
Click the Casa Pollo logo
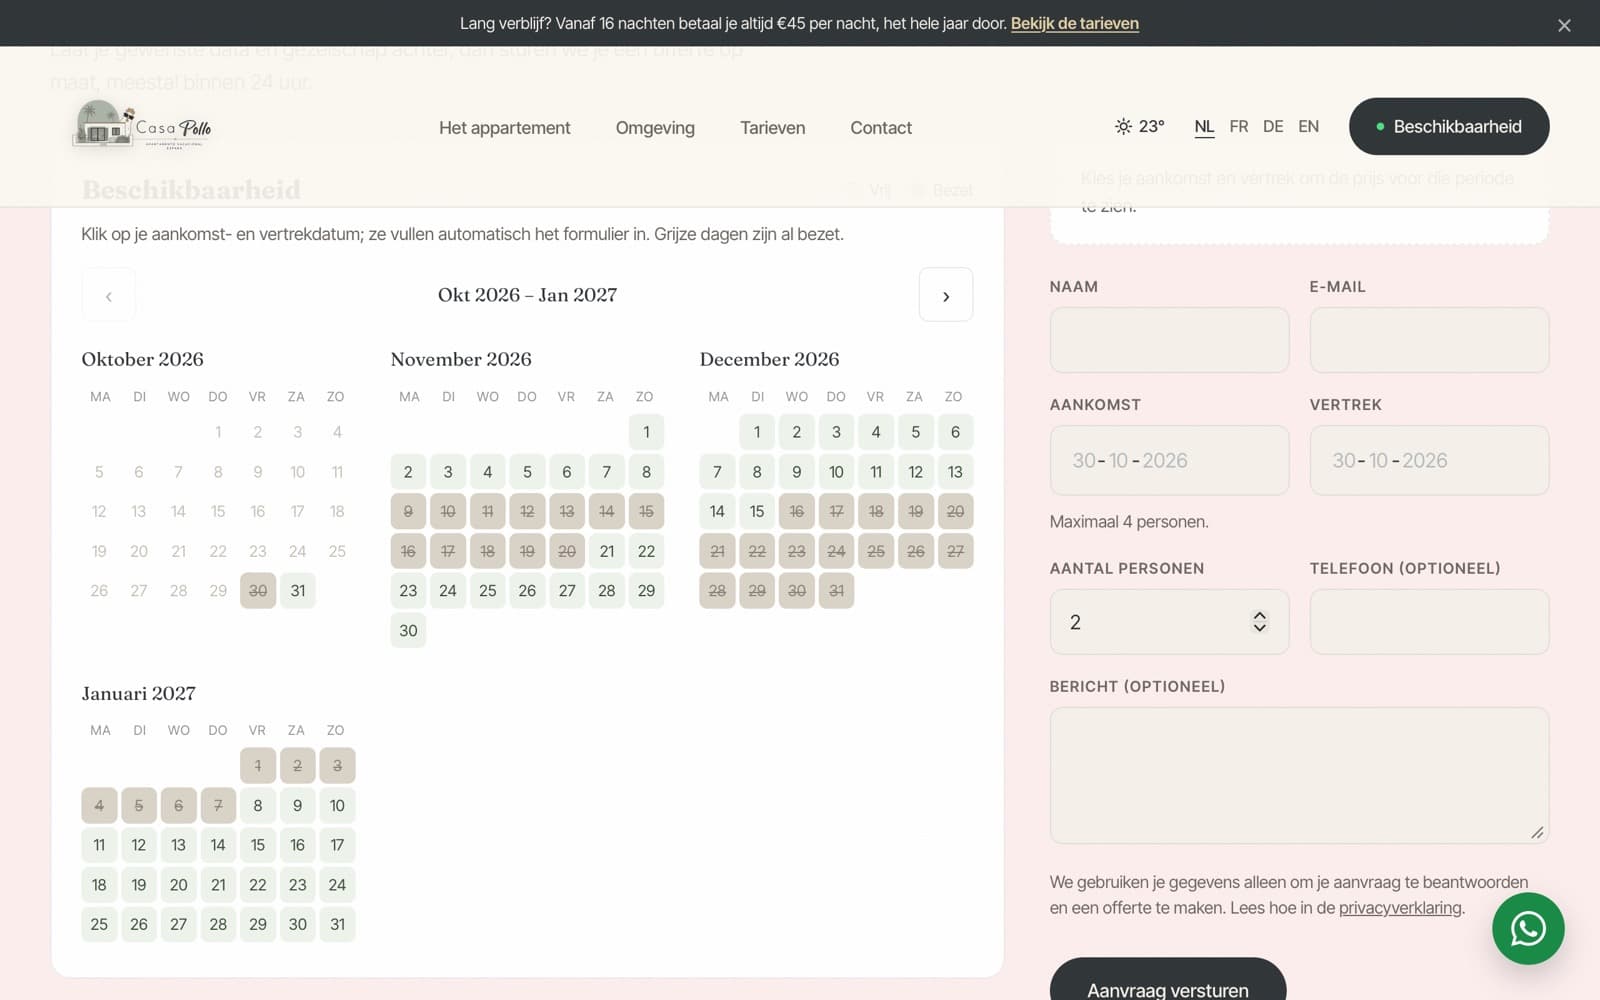coord(143,126)
